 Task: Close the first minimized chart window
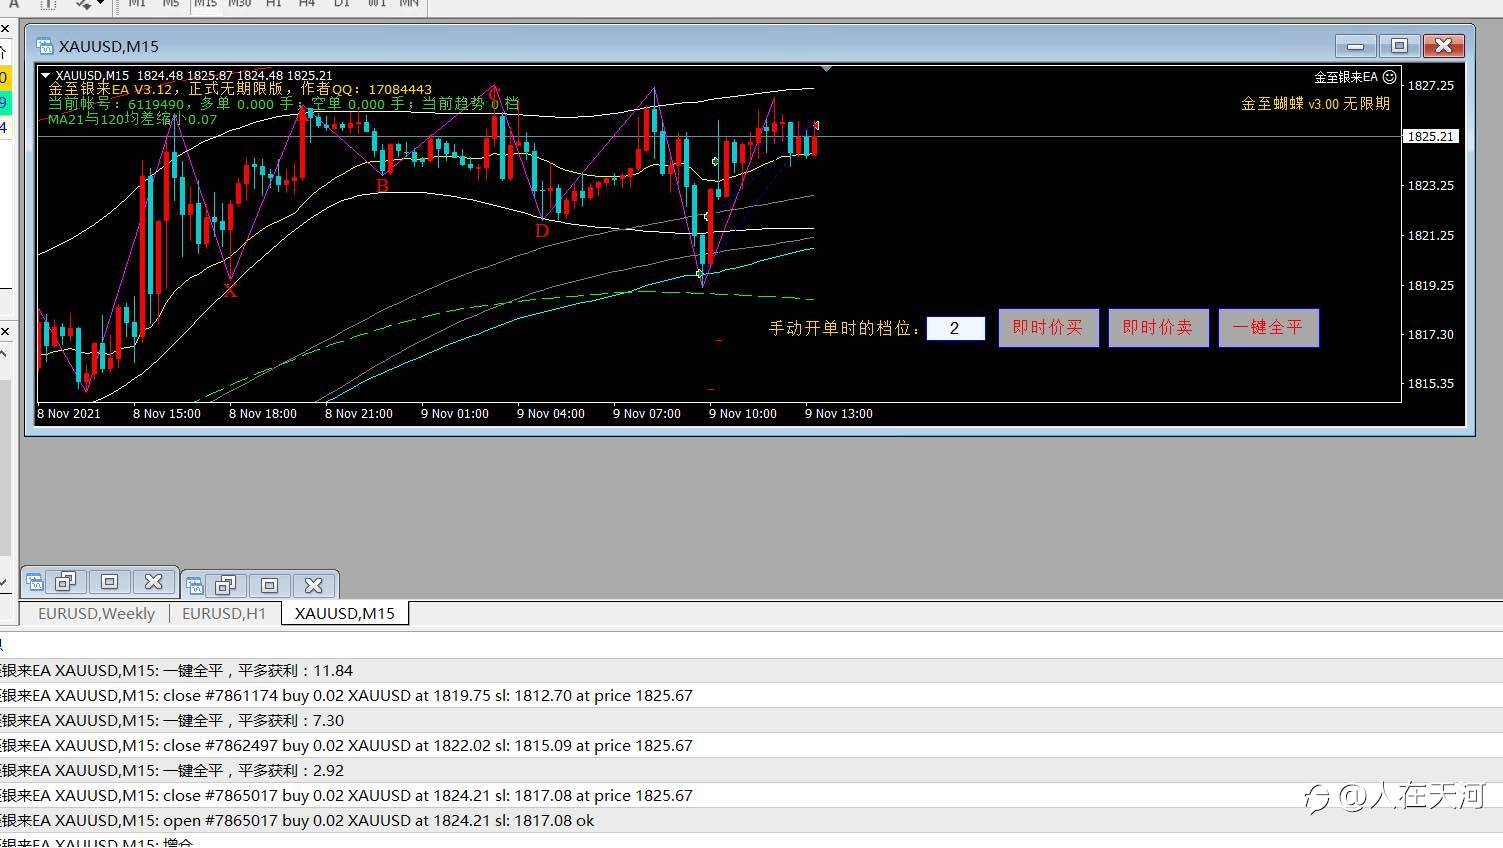pos(153,582)
